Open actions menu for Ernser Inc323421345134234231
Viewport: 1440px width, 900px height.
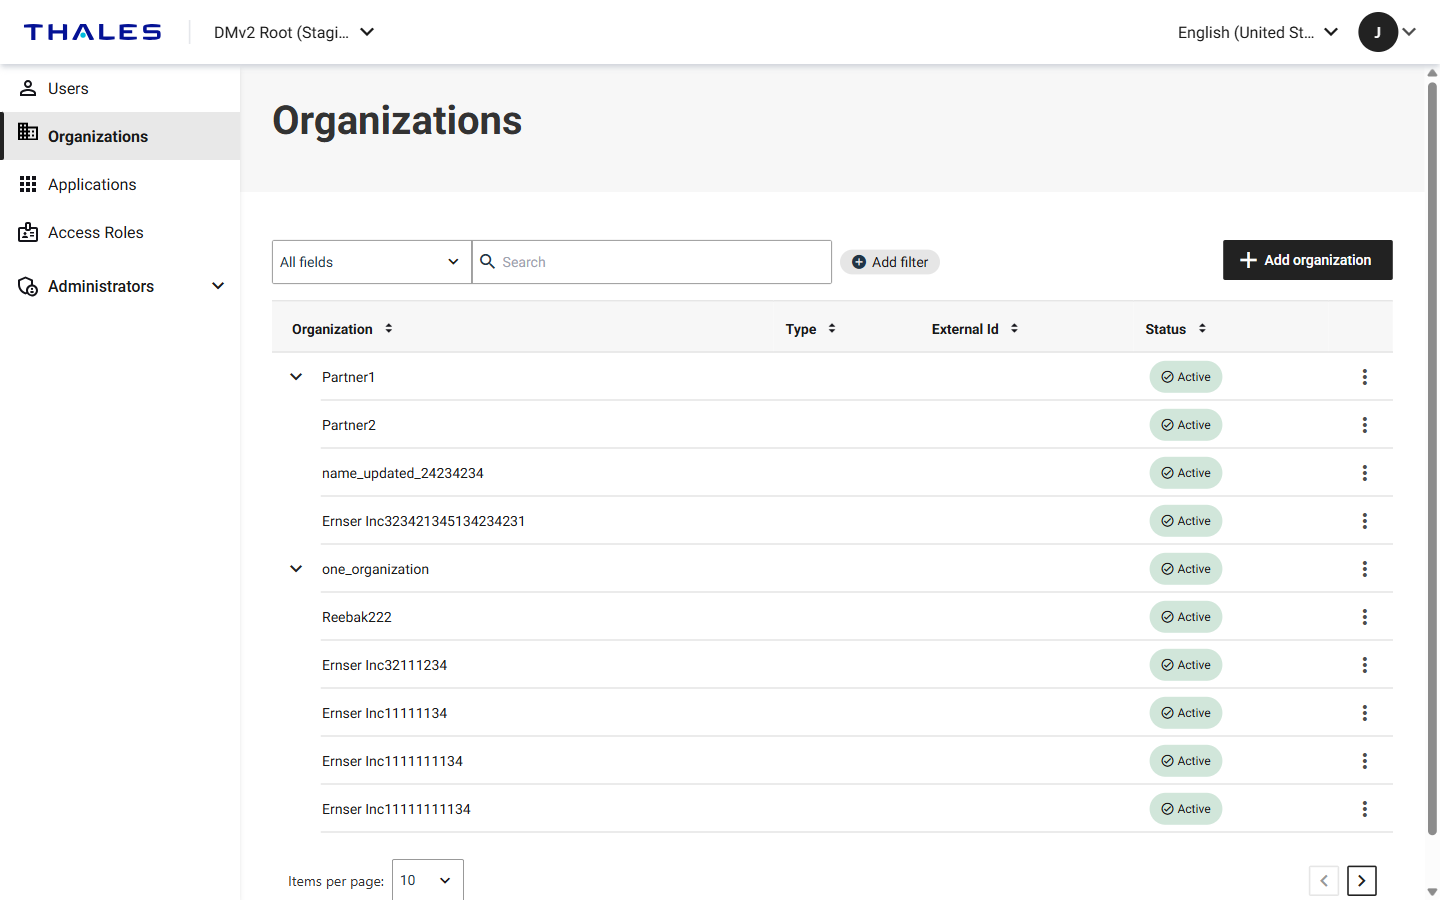[x=1364, y=521]
